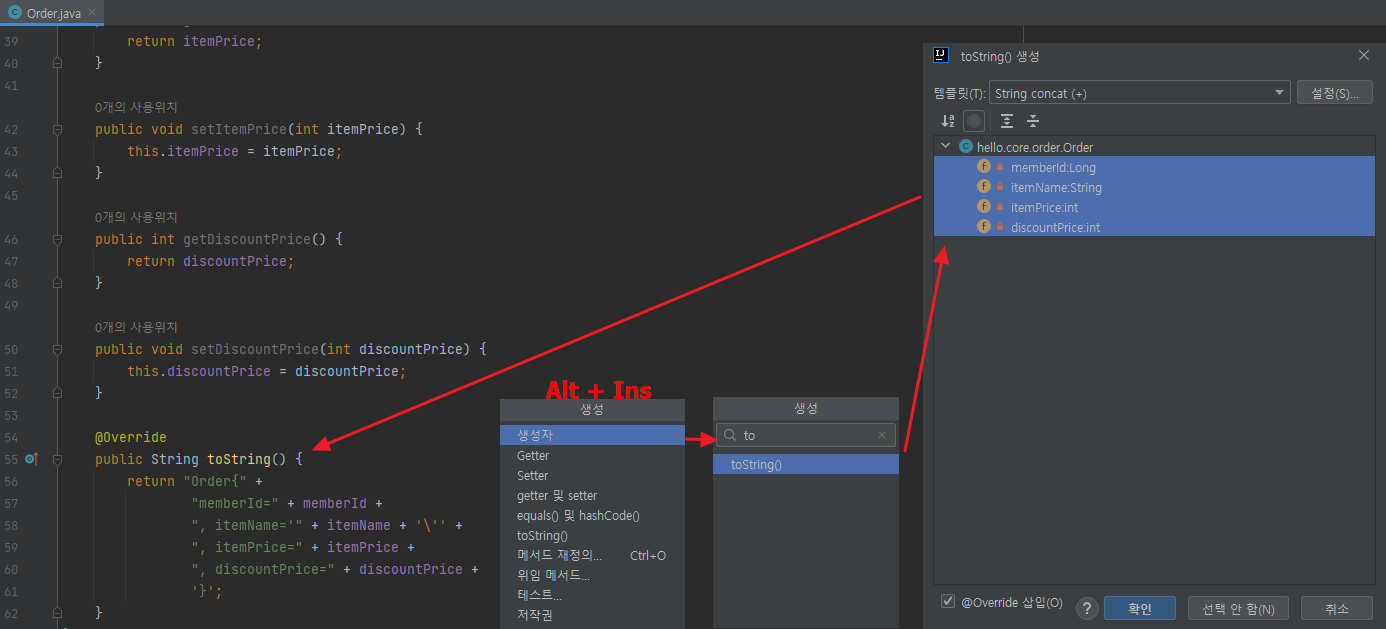Viewport: 1386px width, 629px height.
Task: Click the search field containing 'to'
Action: pyautogui.click(x=806, y=435)
